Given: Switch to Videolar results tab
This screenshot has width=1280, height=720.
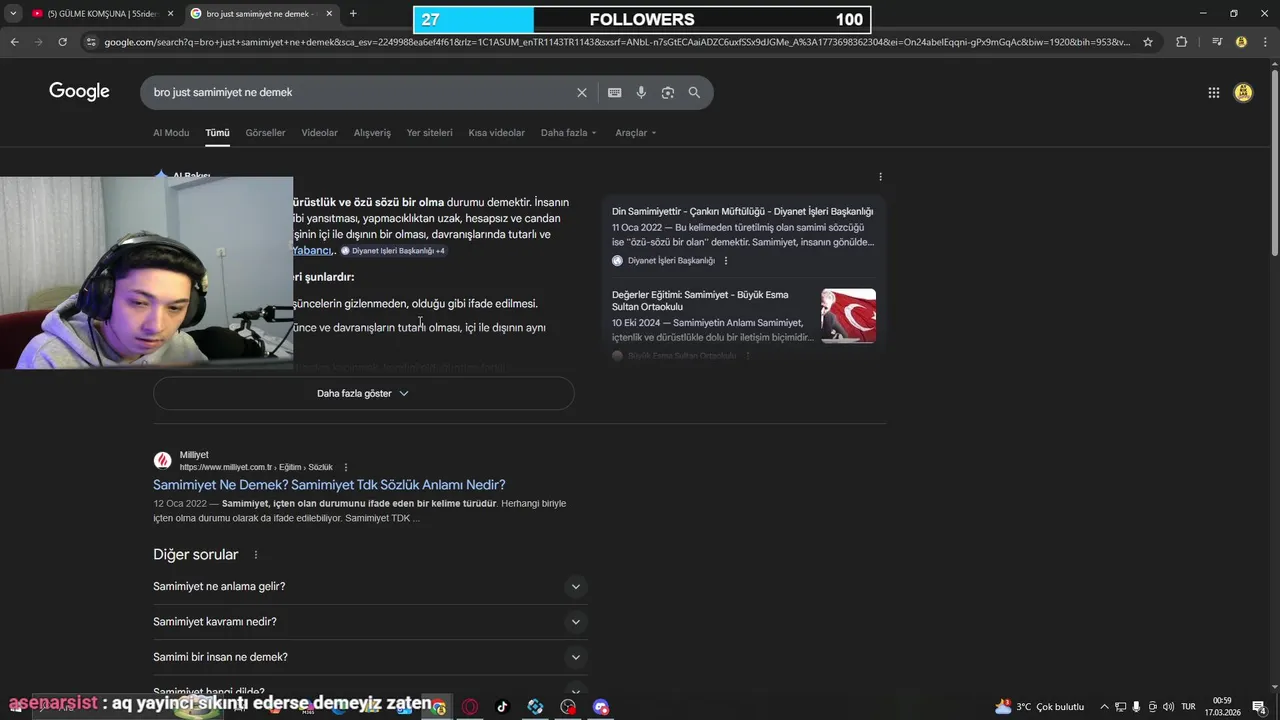Looking at the screenshot, I should (319, 133).
